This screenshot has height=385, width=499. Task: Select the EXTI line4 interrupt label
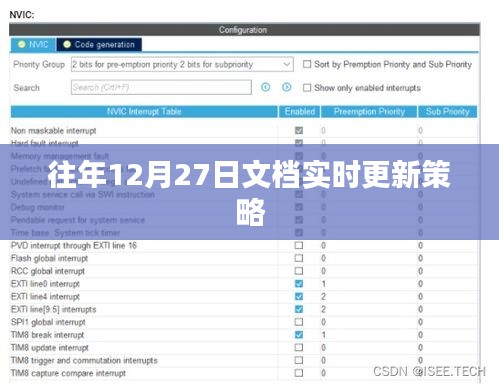[45, 297]
